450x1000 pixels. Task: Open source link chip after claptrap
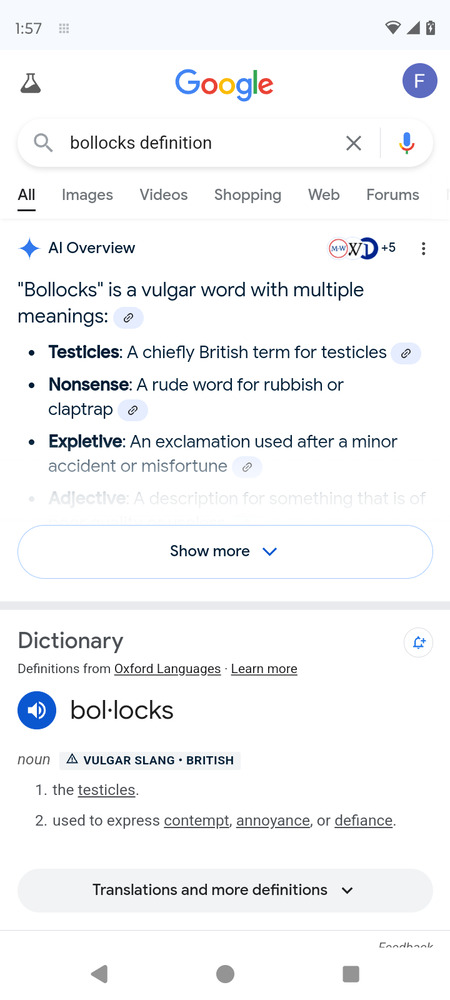[133, 410]
